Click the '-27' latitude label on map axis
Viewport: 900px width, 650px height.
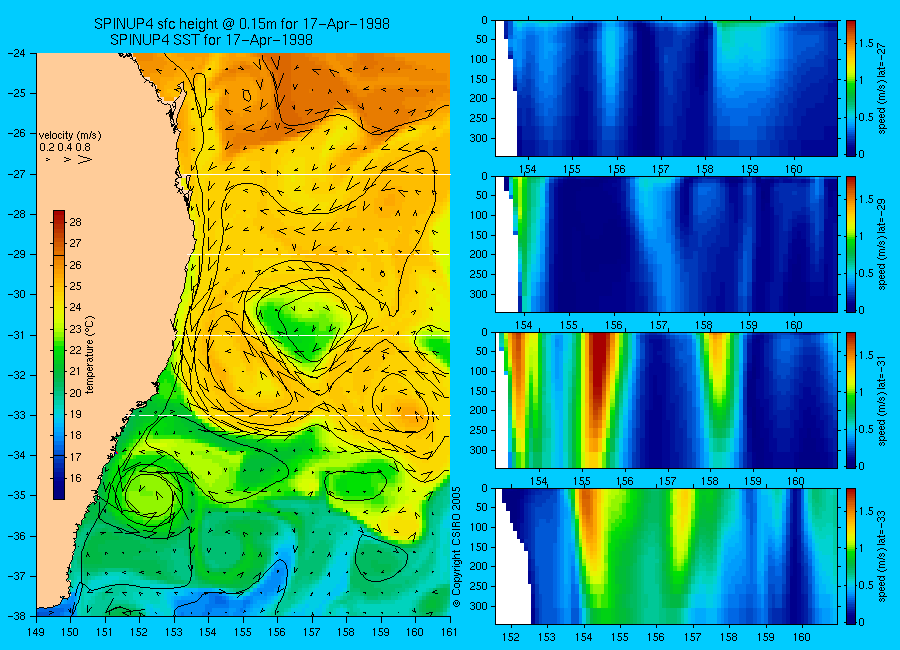18,174
